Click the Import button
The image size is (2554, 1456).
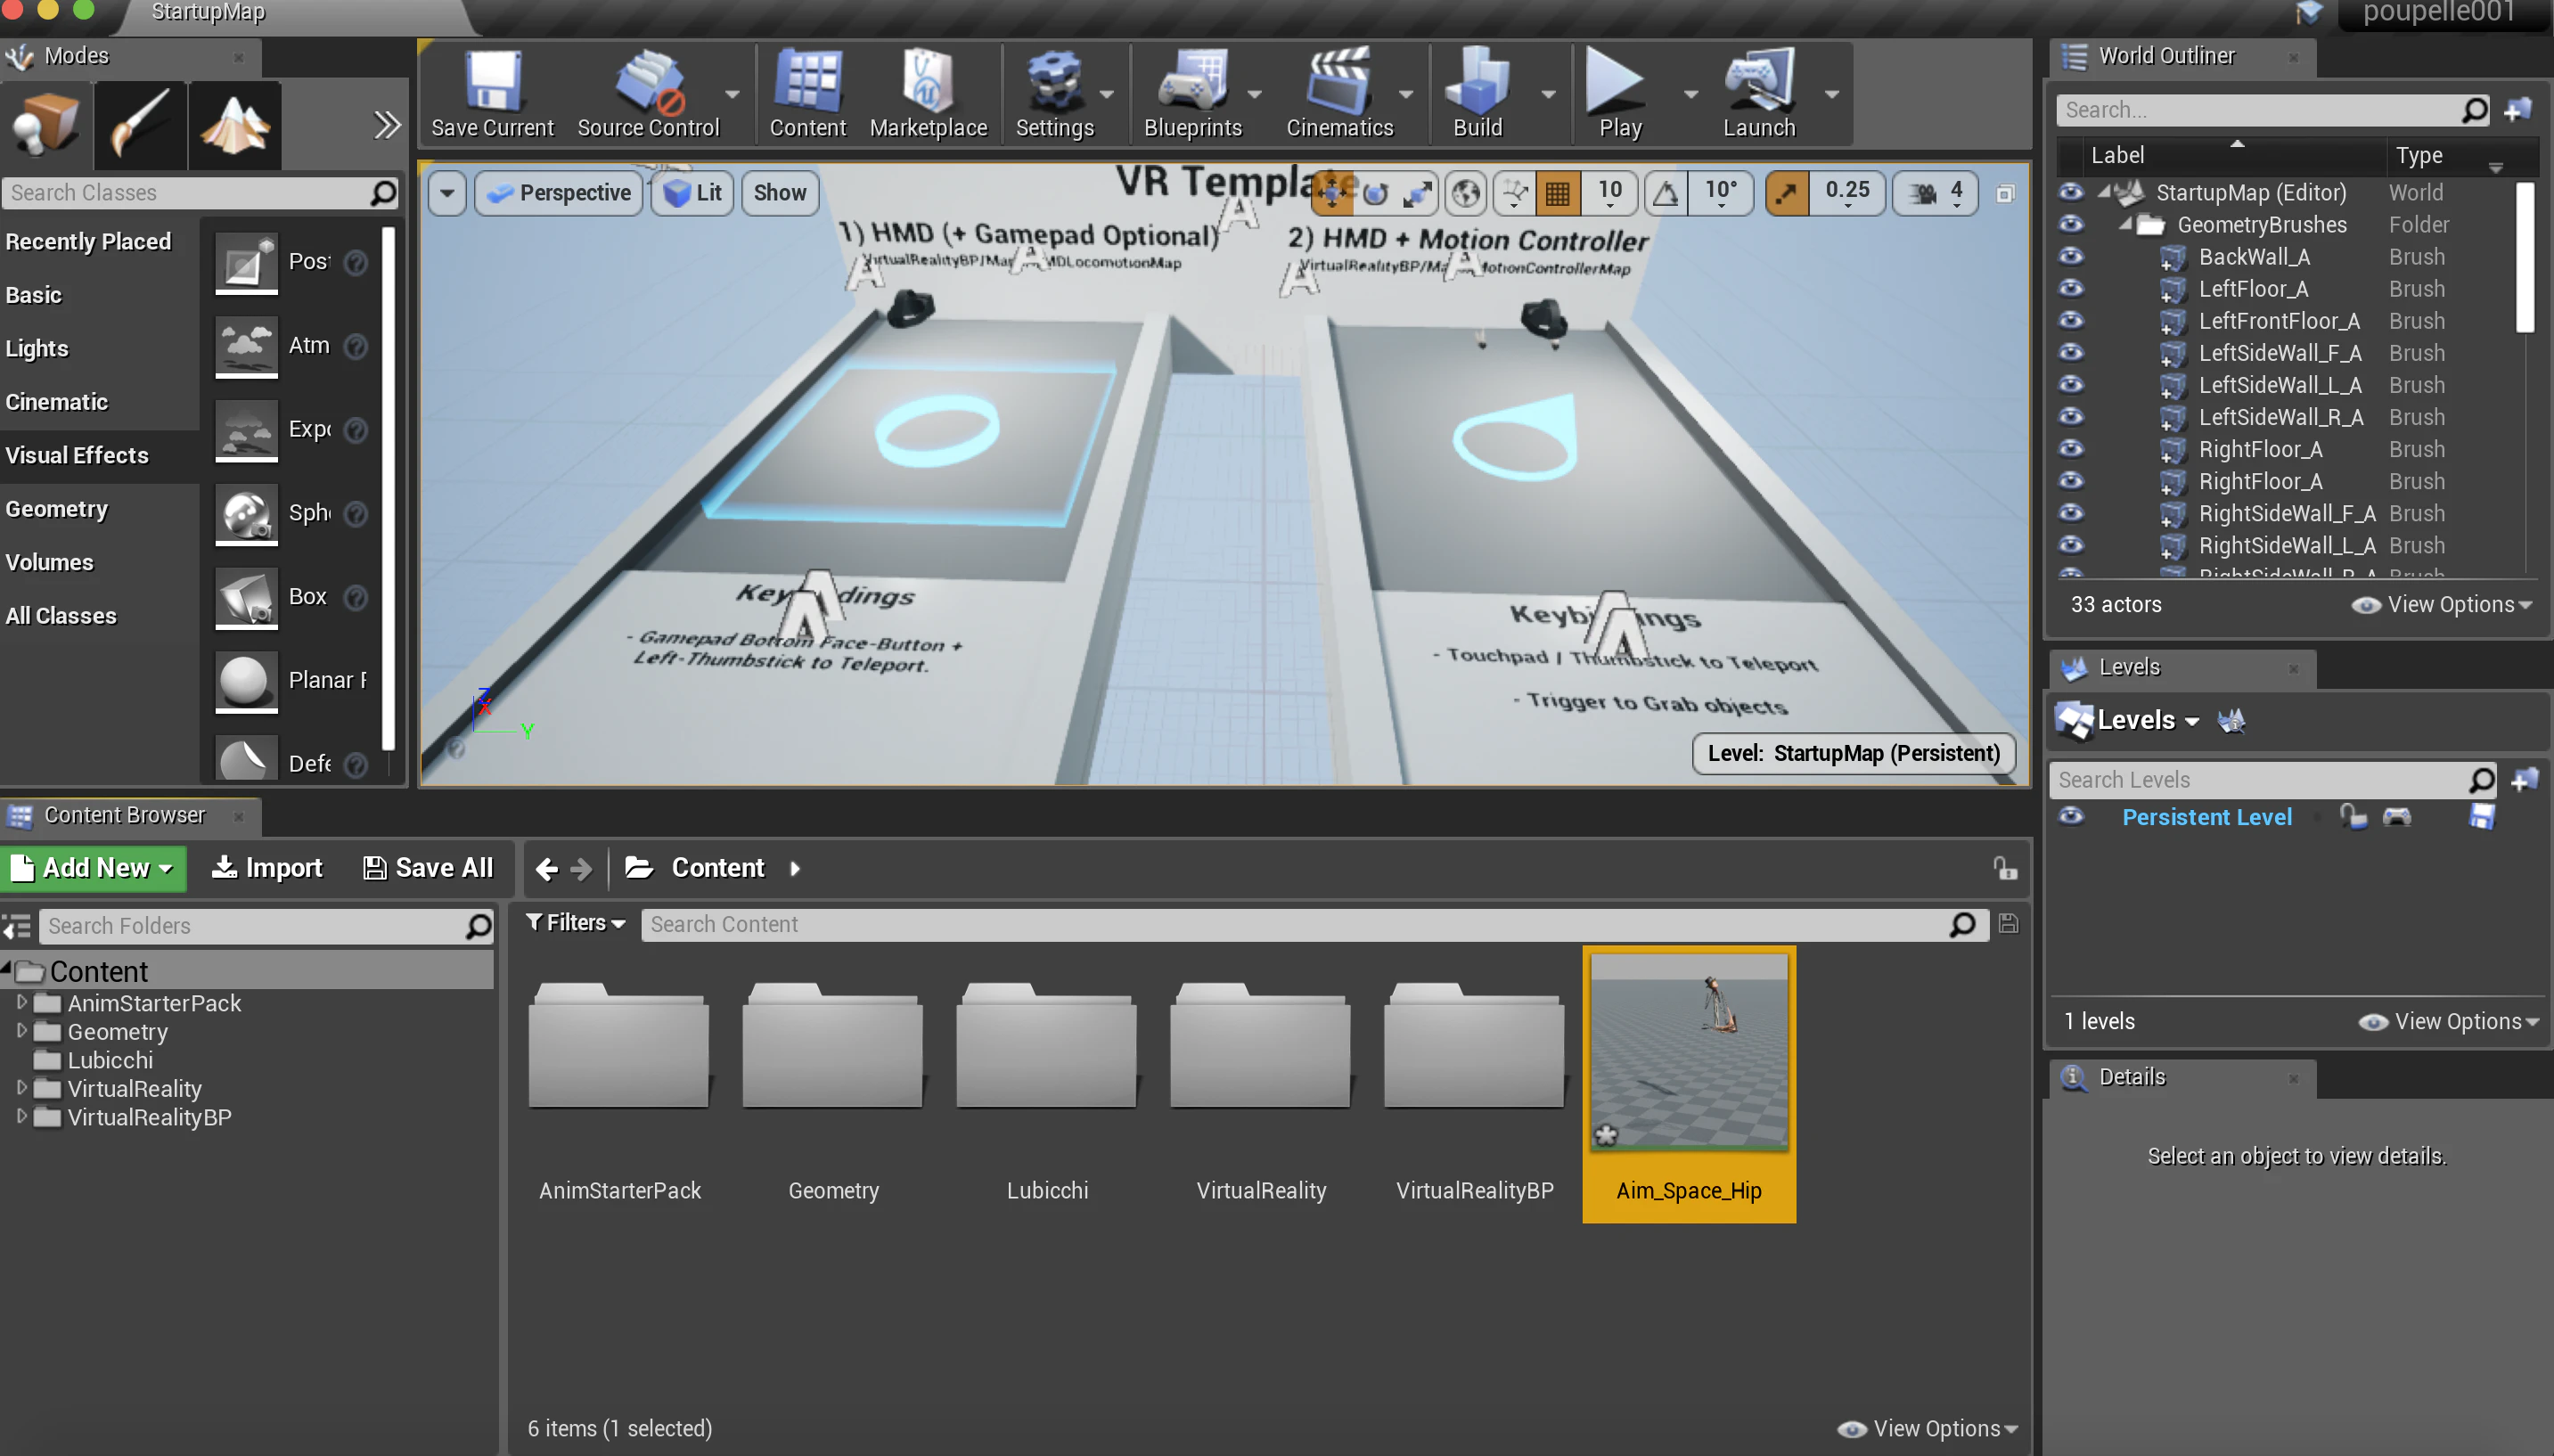point(267,868)
